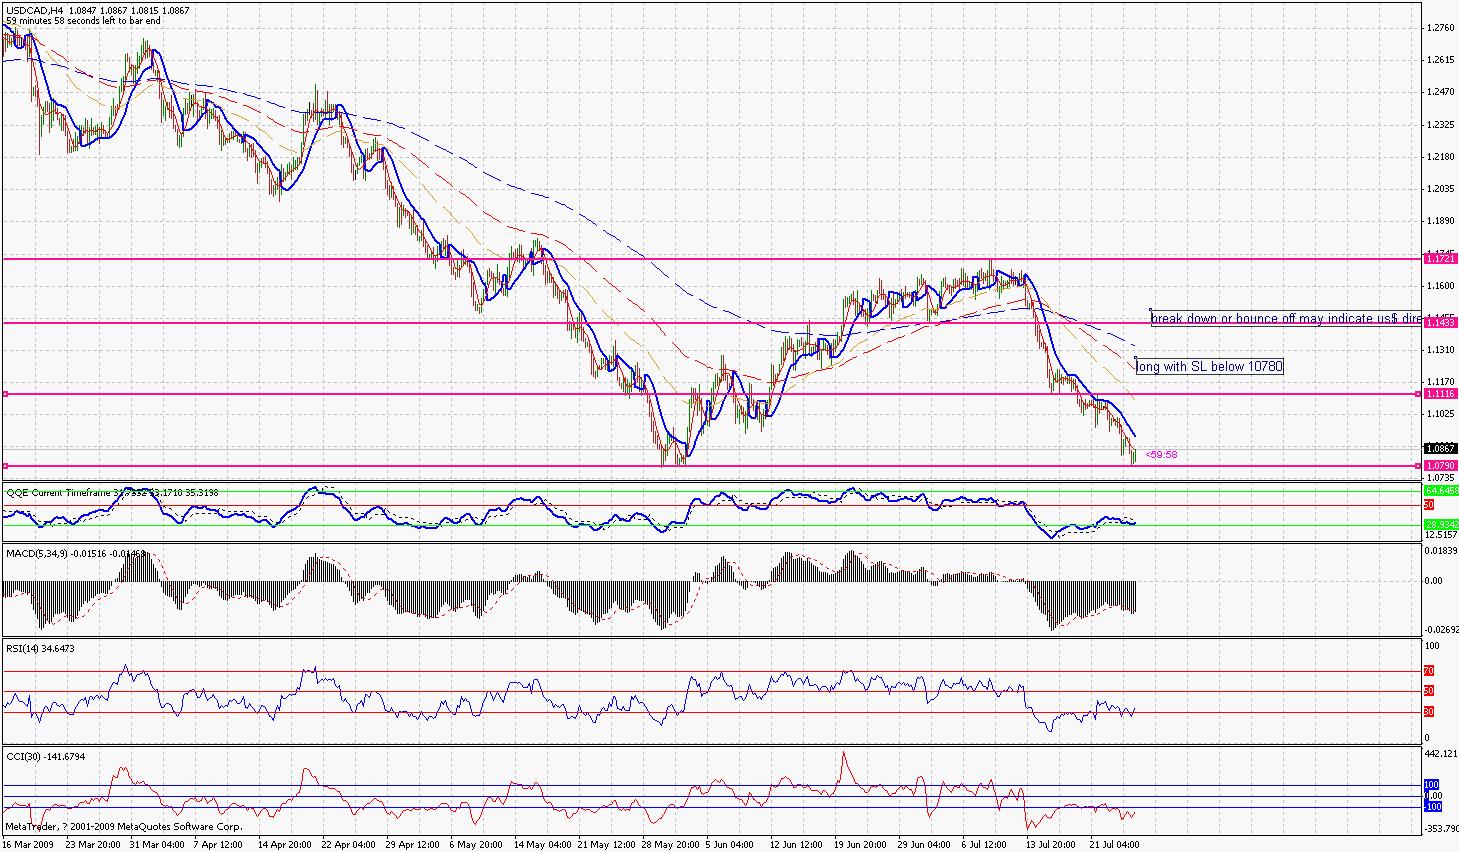This screenshot has width=1459, height=852.
Task: Click the 19 Jun 20:00 time axis label
Action: click(861, 845)
